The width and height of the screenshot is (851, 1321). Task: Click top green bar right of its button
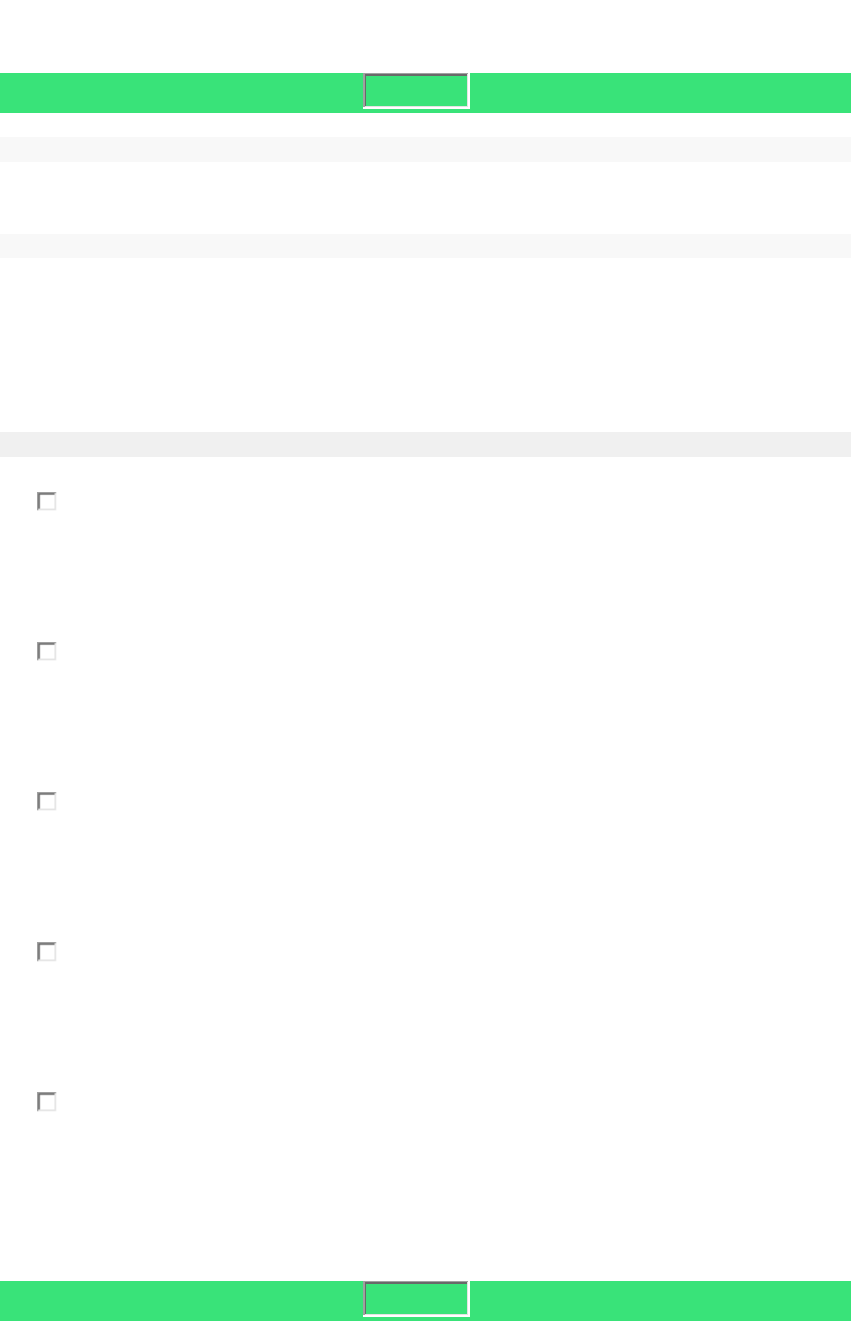pos(660,92)
